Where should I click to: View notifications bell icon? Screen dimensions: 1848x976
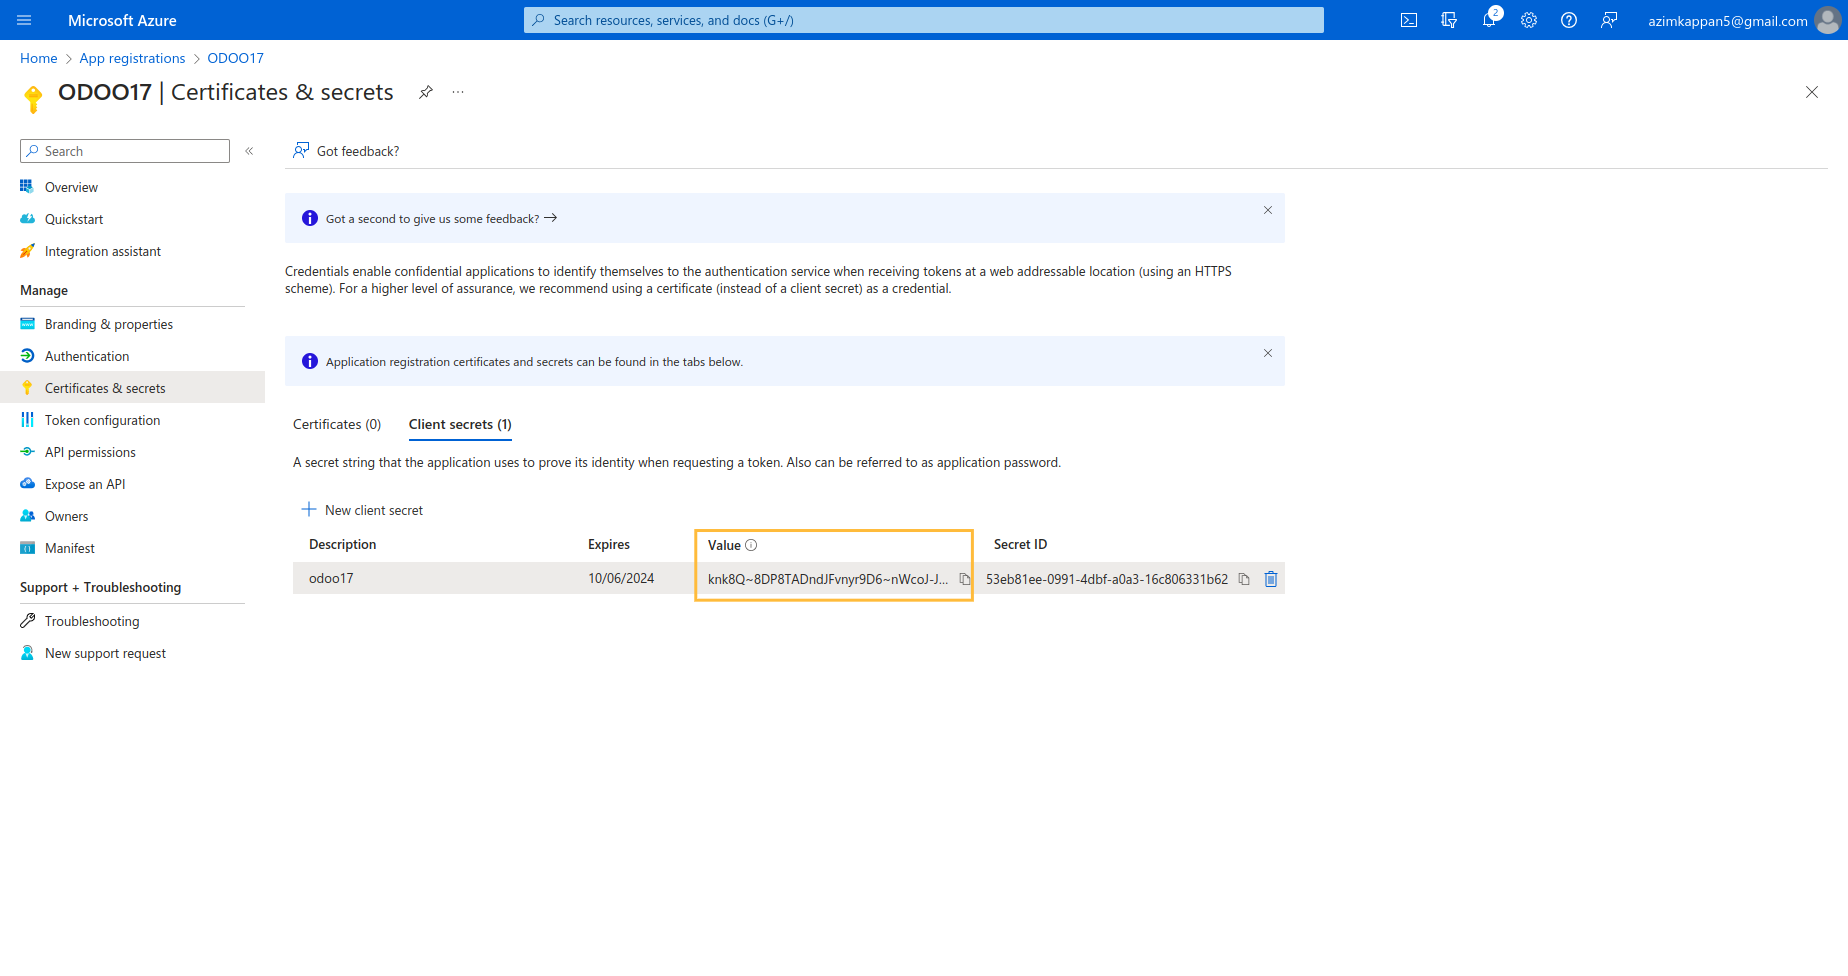coord(1489,20)
